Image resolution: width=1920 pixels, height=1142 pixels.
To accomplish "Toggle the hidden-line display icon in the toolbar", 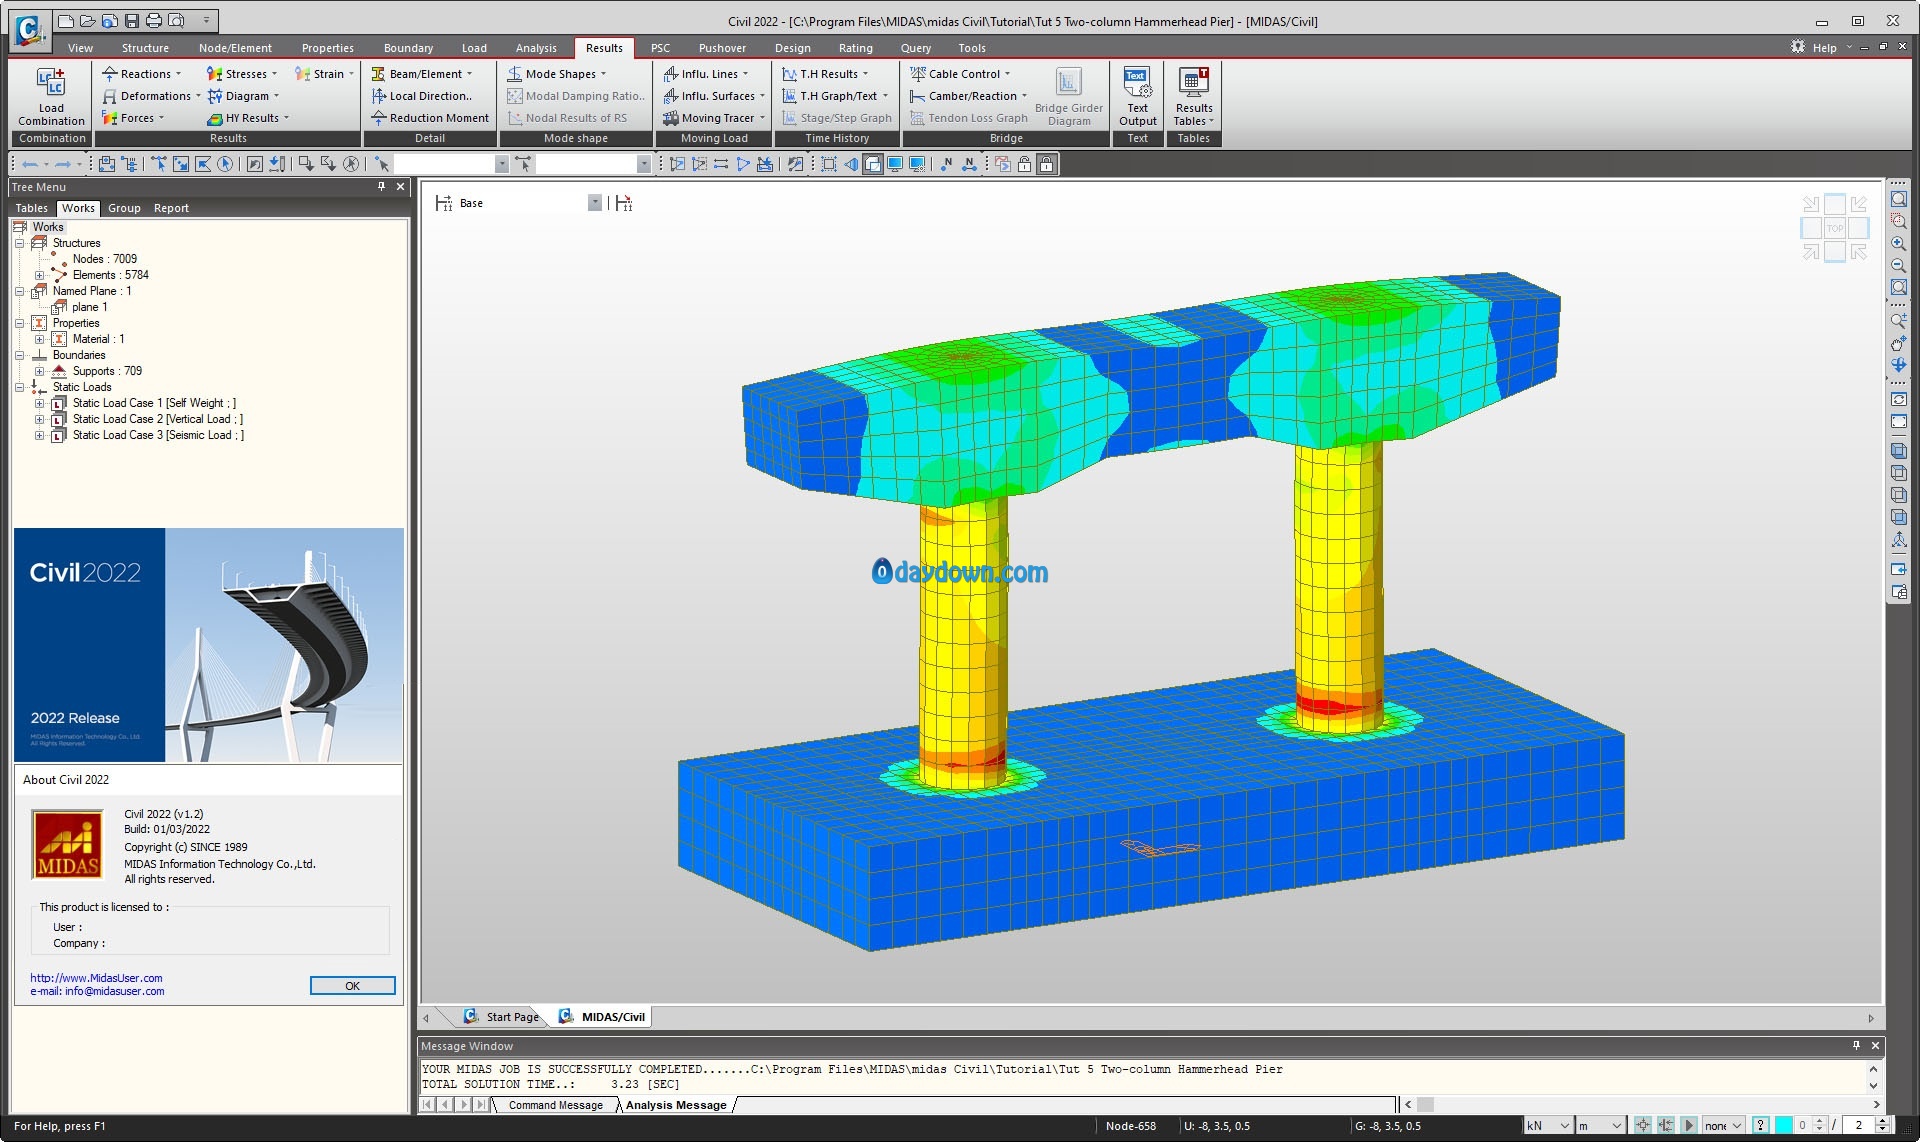I will (873, 164).
